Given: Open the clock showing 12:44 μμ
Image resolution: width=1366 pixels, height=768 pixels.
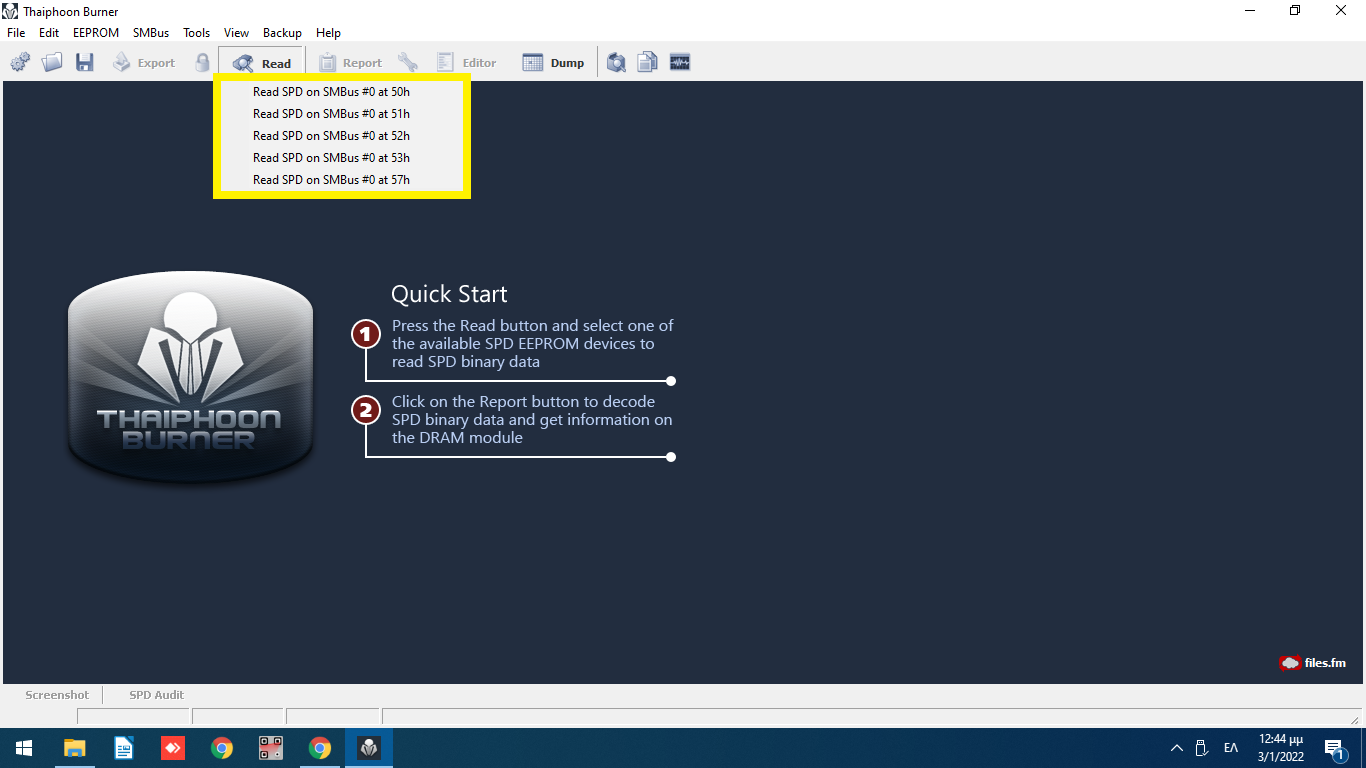Looking at the screenshot, I should (1280, 748).
